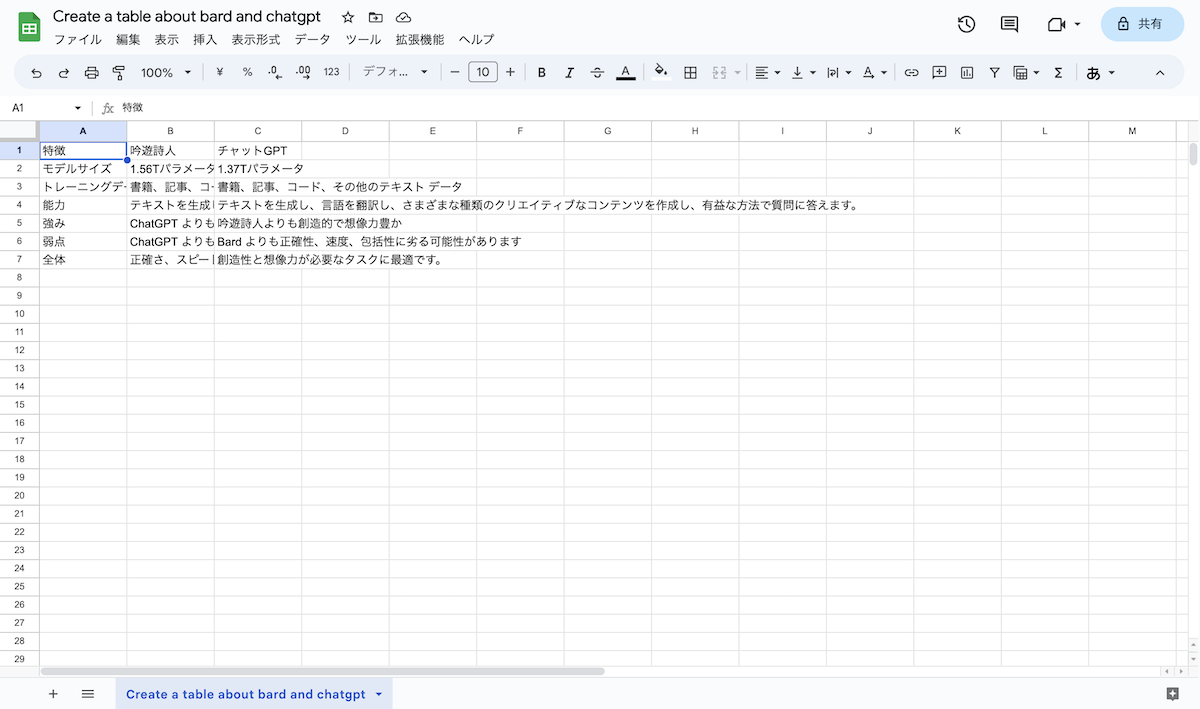Screen dimensions: 1200x709
Task: Open the sheet tab dropdown arrow
Action: (x=379, y=694)
